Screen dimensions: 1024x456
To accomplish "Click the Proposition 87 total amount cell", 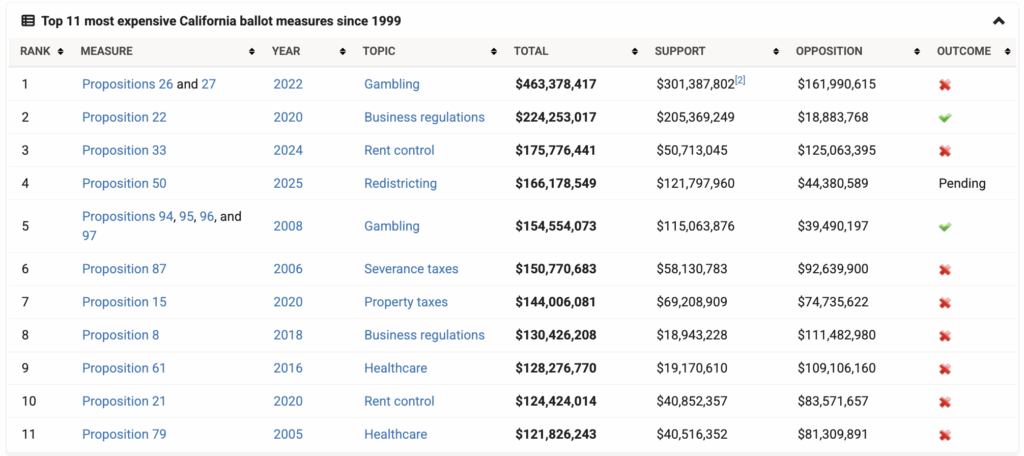I will (556, 269).
